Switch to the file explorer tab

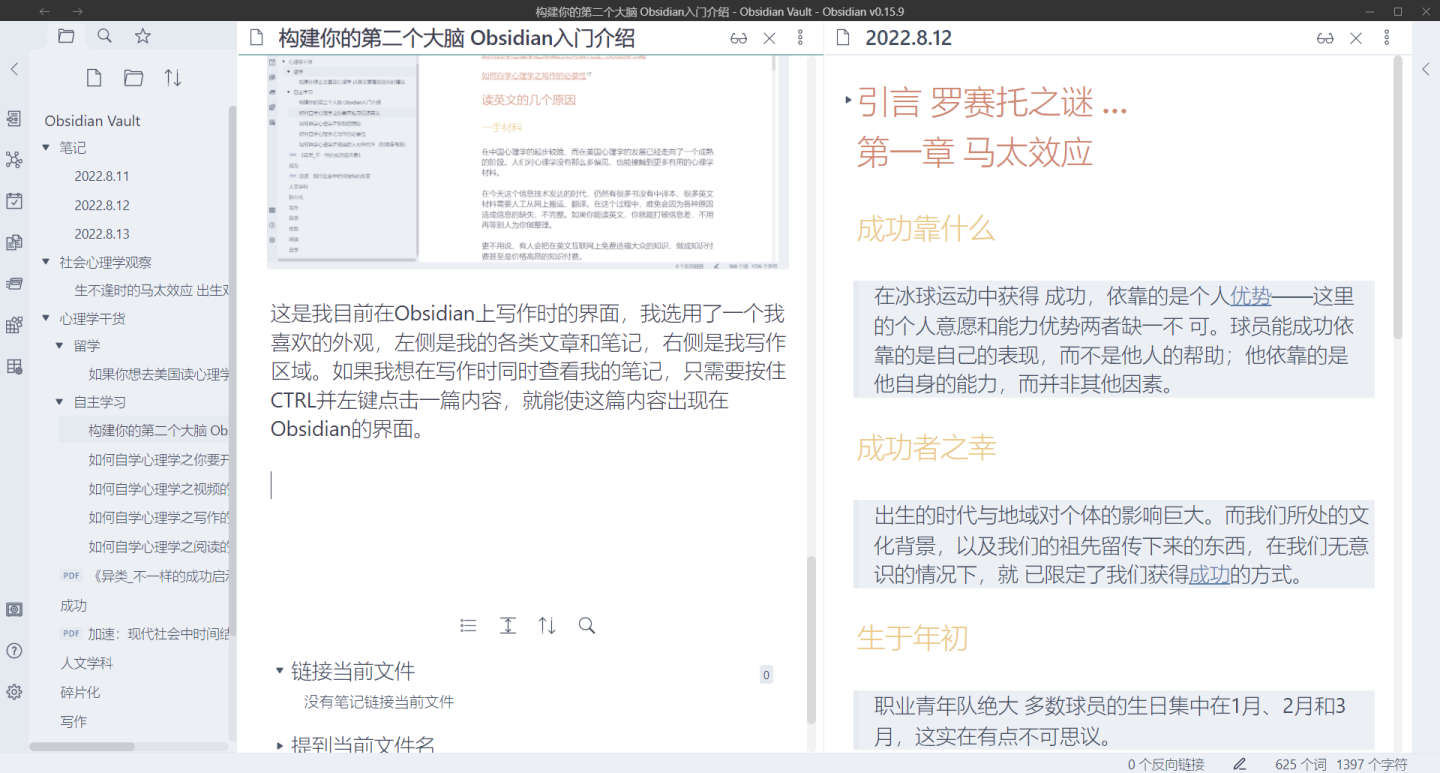[x=66, y=36]
